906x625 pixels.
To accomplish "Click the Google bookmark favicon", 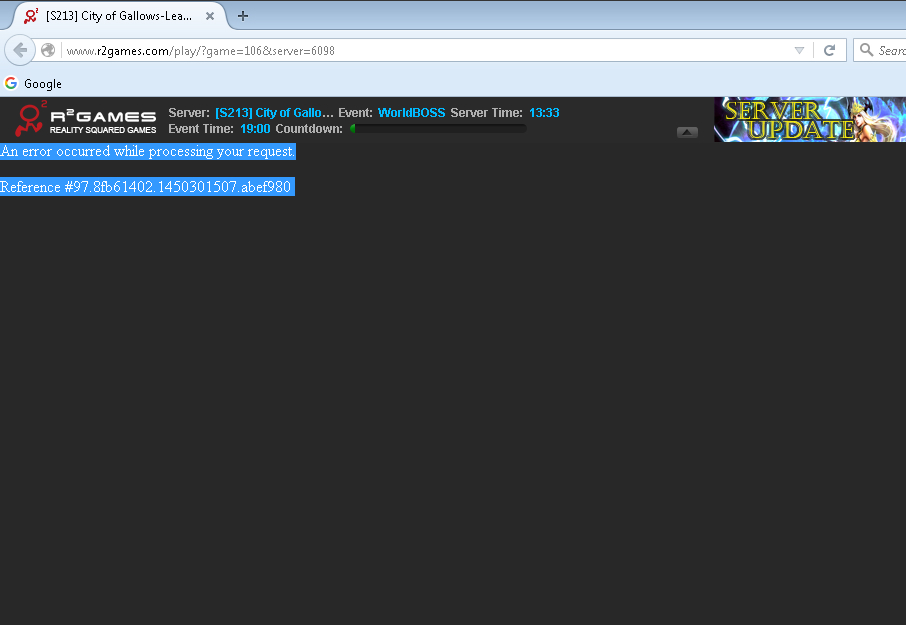I will coord(11,84).
